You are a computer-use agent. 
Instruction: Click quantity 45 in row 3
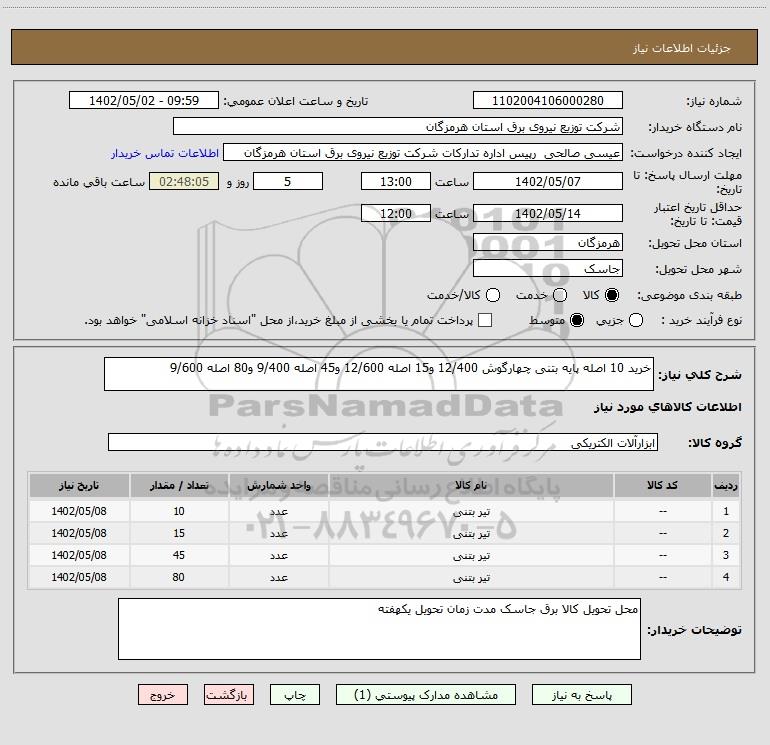(179, 555)
